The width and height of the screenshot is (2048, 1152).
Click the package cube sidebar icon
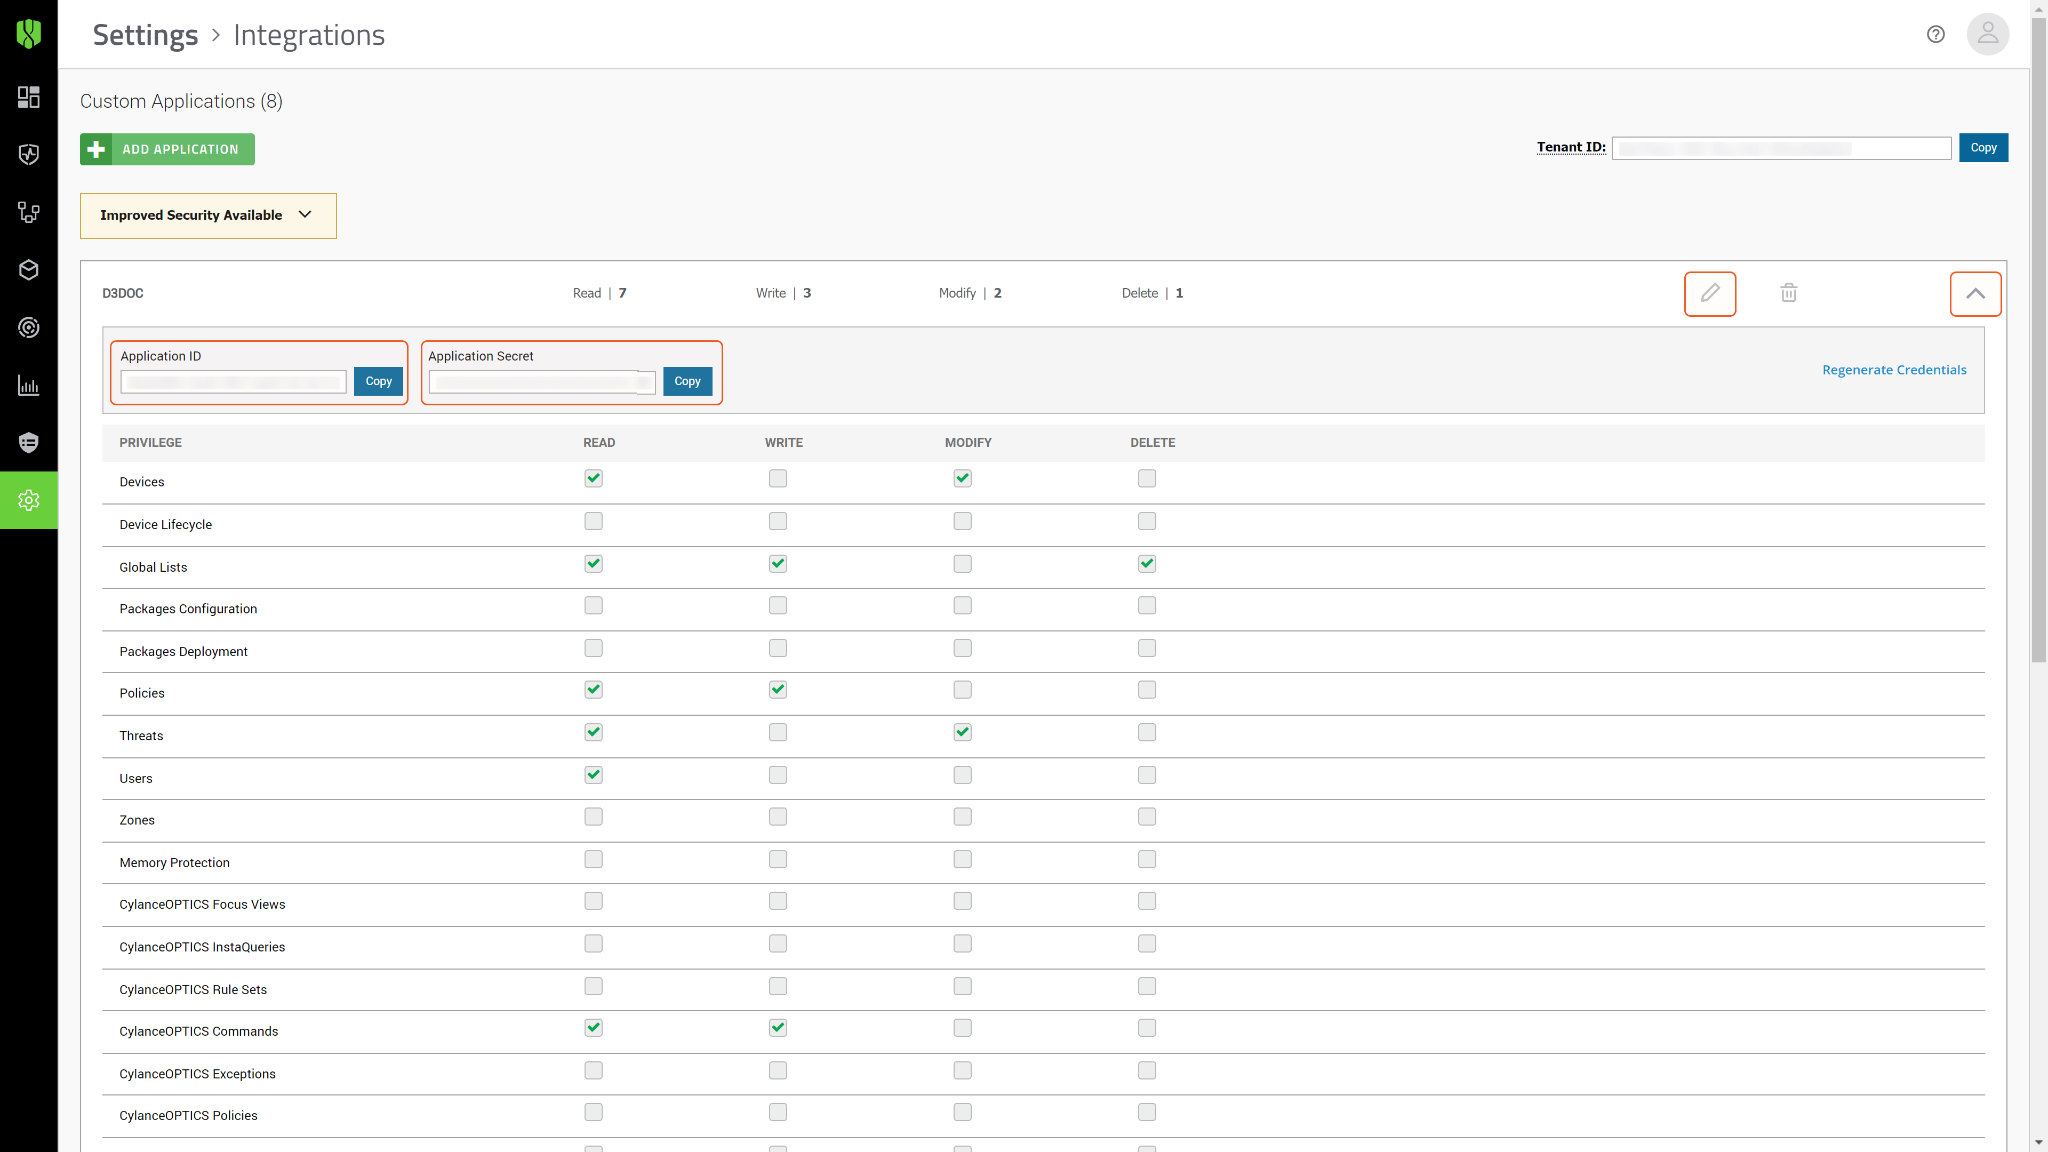(29, 270)
